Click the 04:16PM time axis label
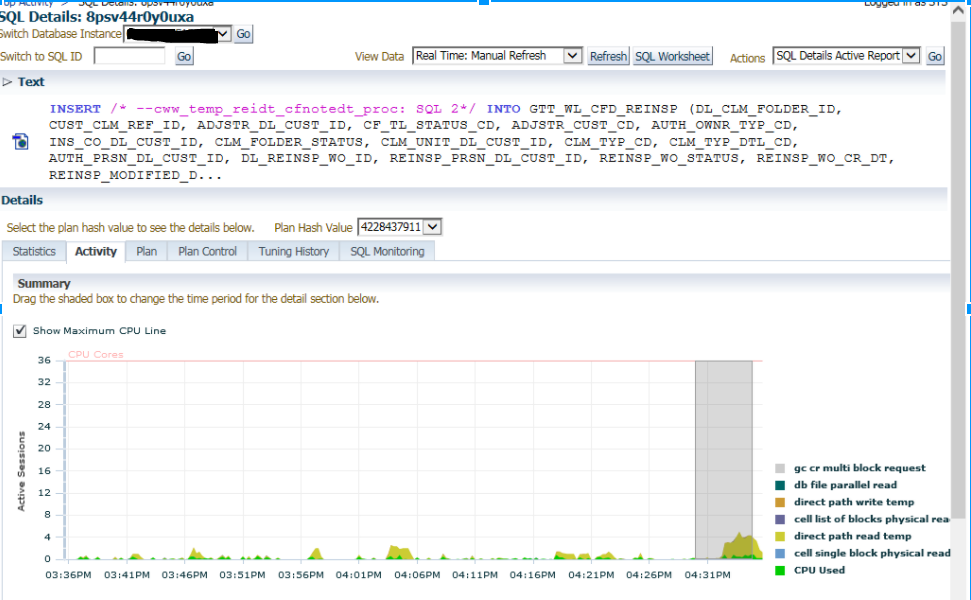 click(533, 575)
